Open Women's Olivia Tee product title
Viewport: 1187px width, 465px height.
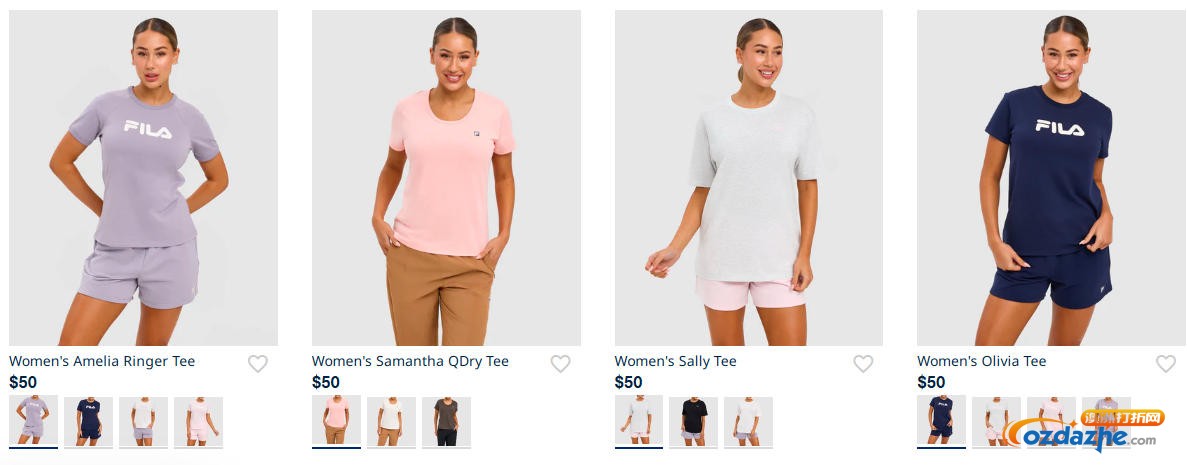[x=982, y=361]
